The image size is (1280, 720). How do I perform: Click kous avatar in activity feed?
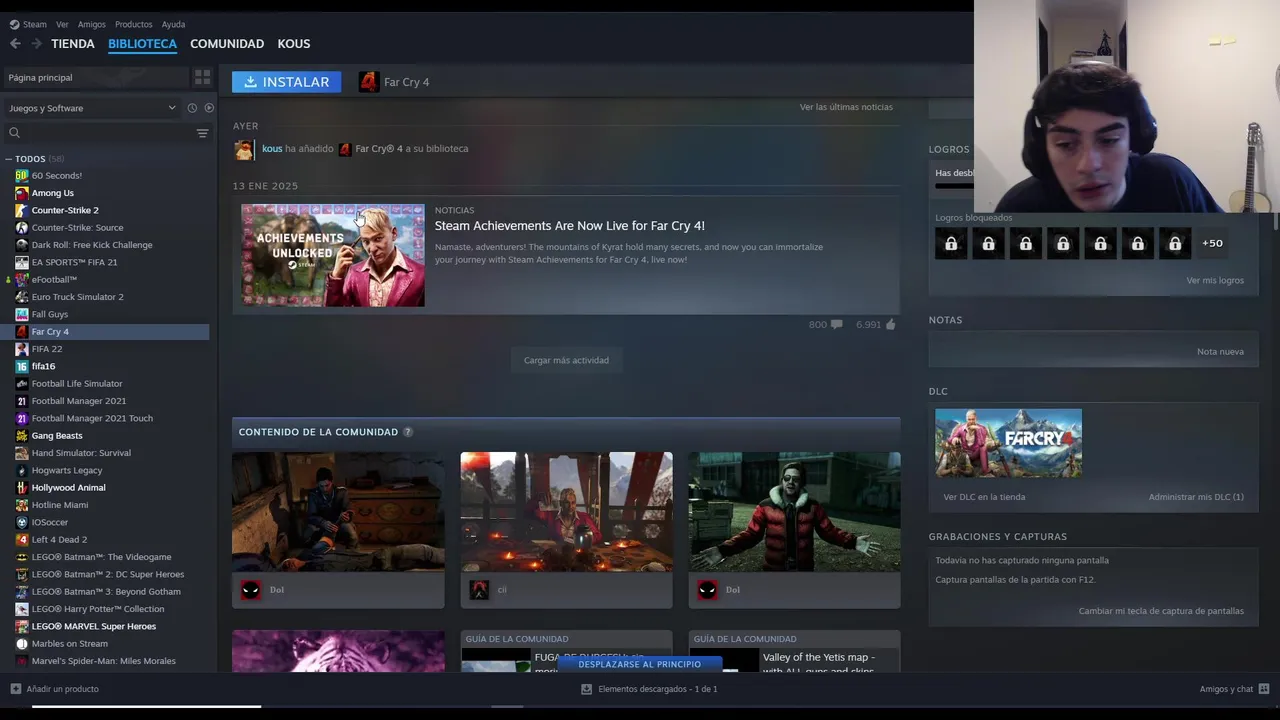pyautogui.click(x=244, y=149)
